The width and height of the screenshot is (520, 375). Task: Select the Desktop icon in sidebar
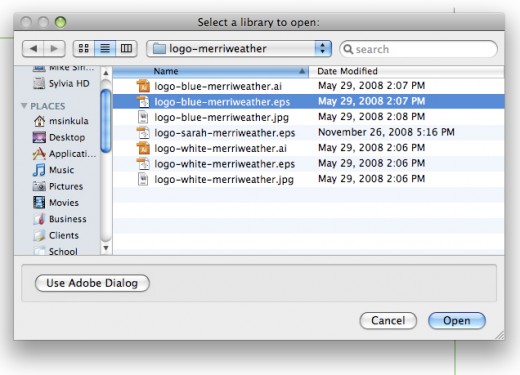click(39, 137)
